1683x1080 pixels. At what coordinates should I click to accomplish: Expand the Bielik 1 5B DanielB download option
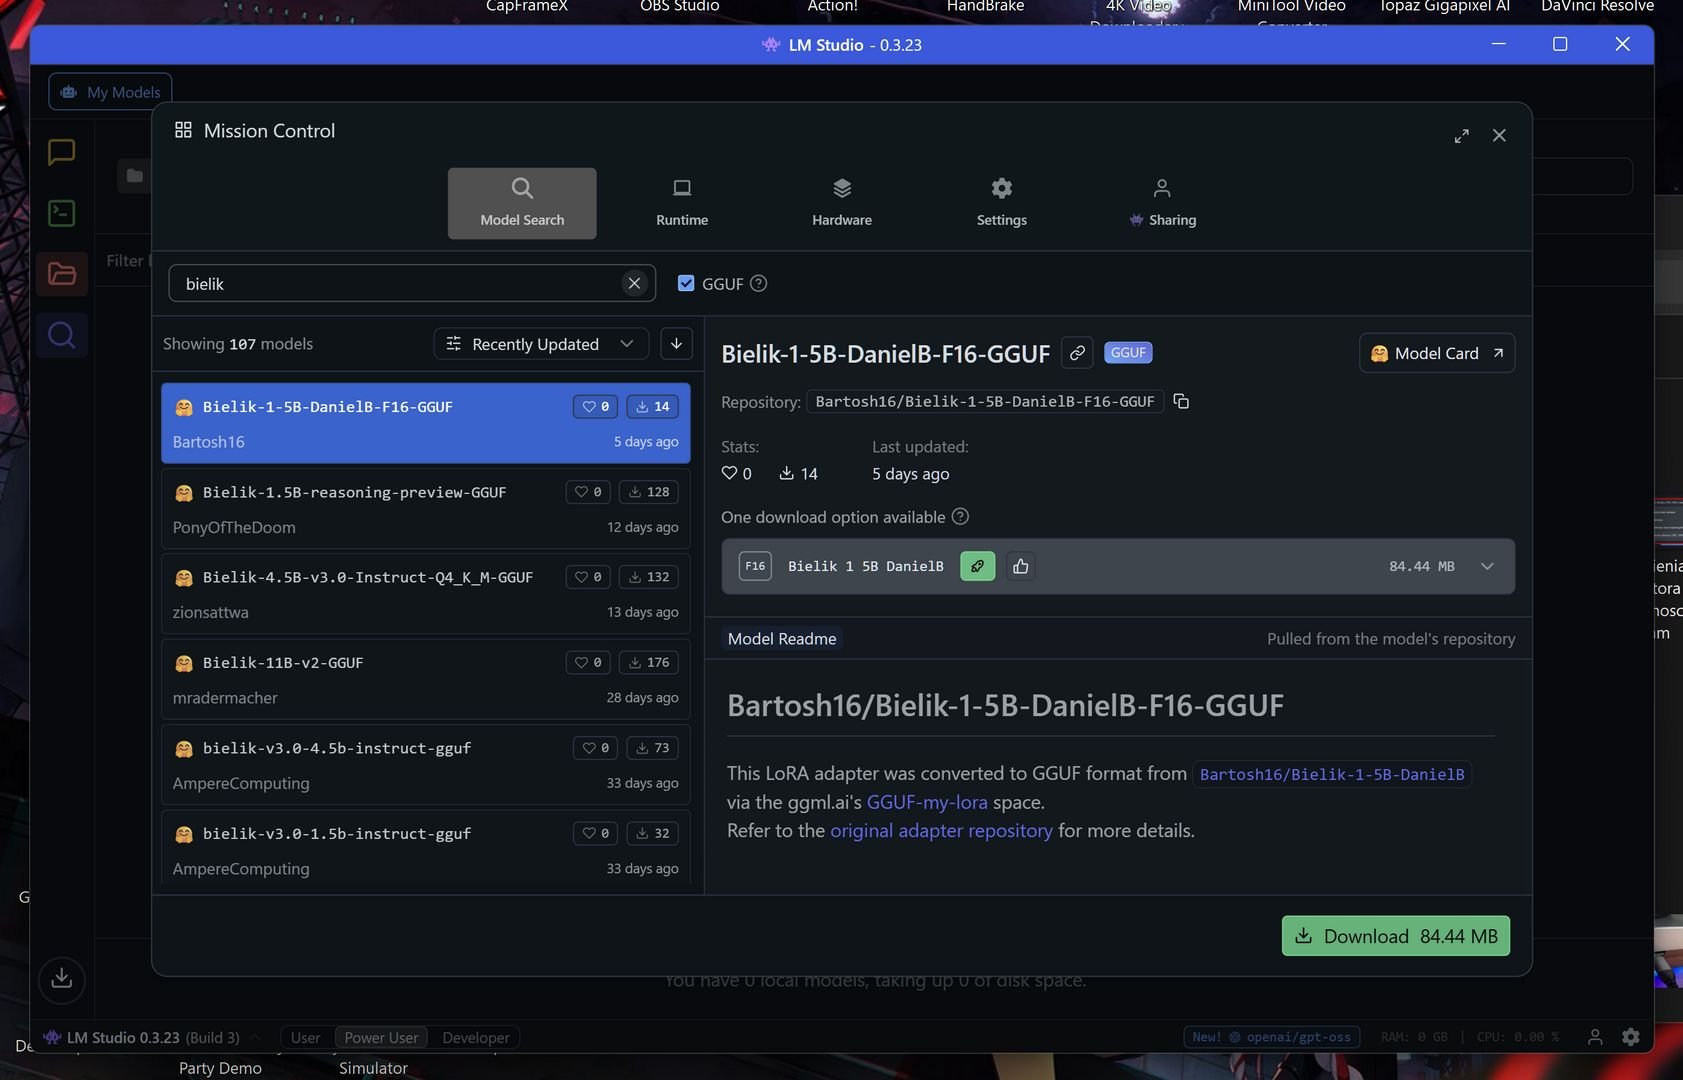pyautogui.click(x=1487, y=566)
